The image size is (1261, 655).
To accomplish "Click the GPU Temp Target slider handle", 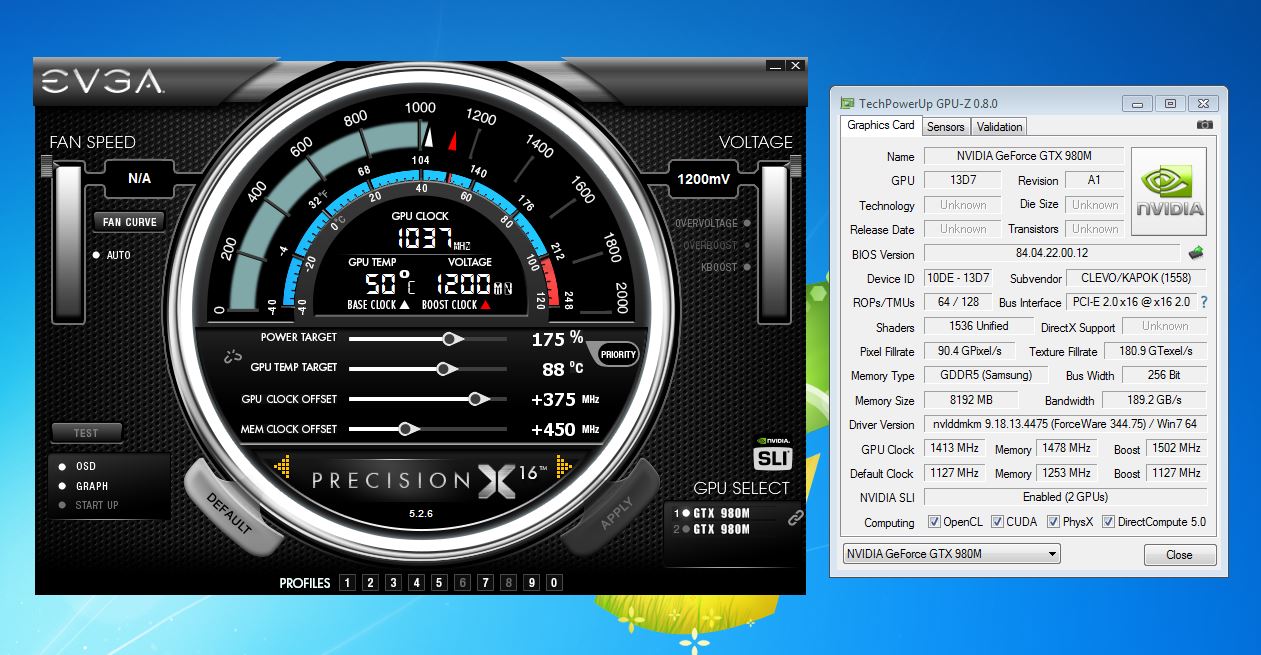I will click(447, 369).
